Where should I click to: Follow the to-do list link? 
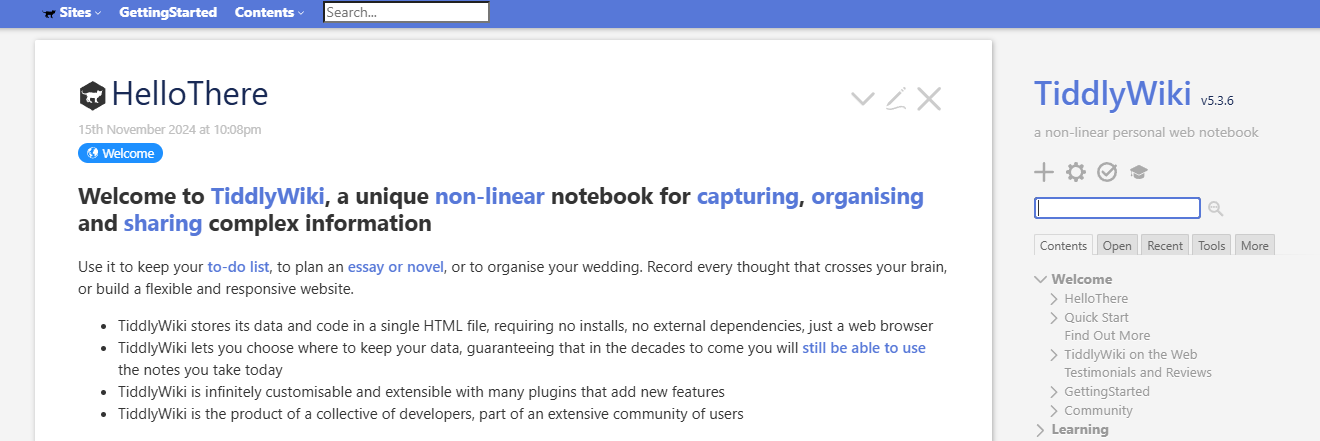click(238, 267)
